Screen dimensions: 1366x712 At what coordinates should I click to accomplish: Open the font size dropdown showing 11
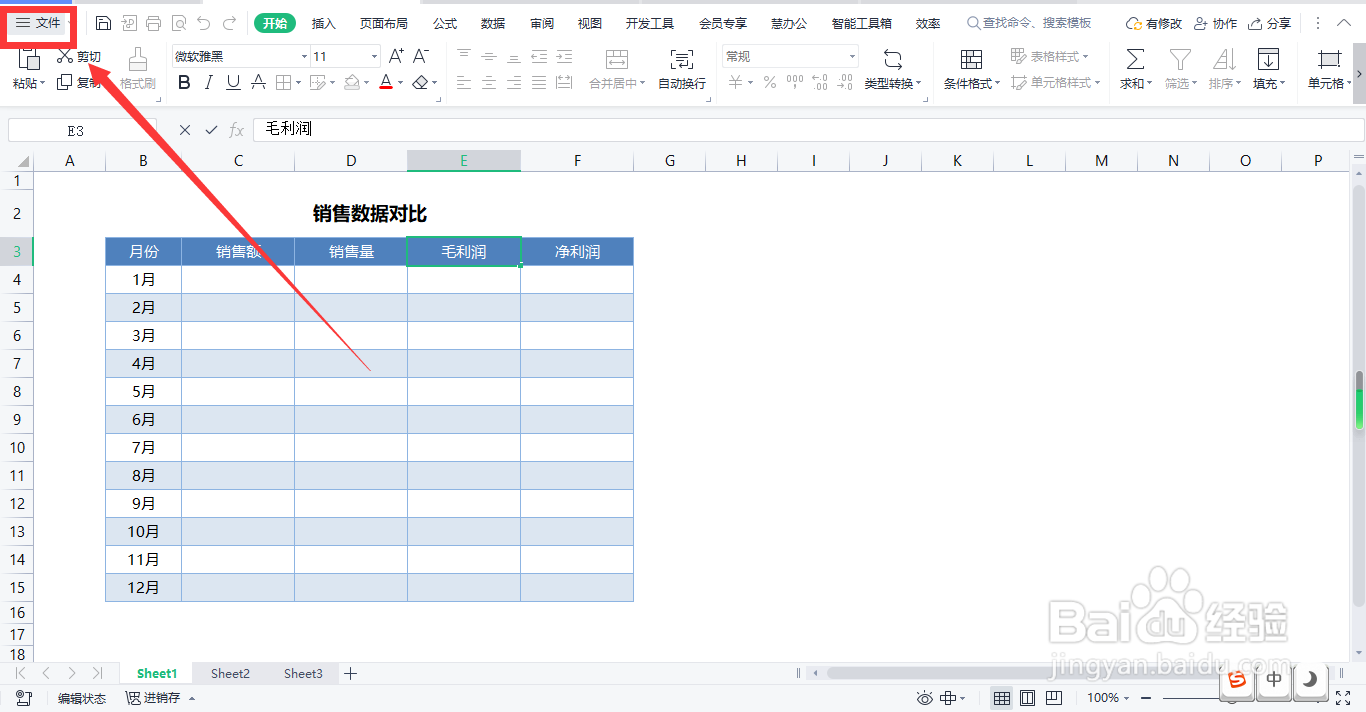(x=375, y=57)
